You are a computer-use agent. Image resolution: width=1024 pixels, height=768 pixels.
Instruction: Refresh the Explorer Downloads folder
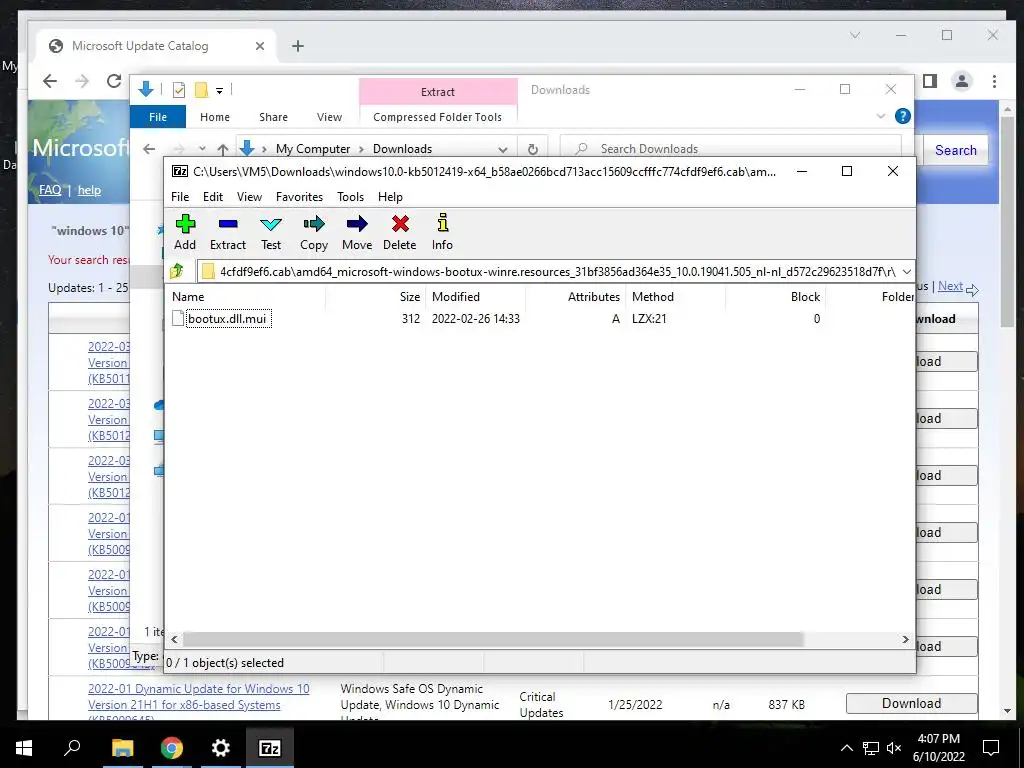[533, 149]
